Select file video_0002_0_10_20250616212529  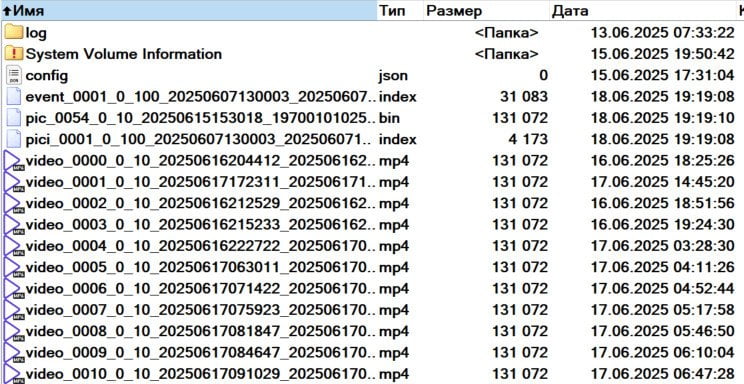click(201, 204)
